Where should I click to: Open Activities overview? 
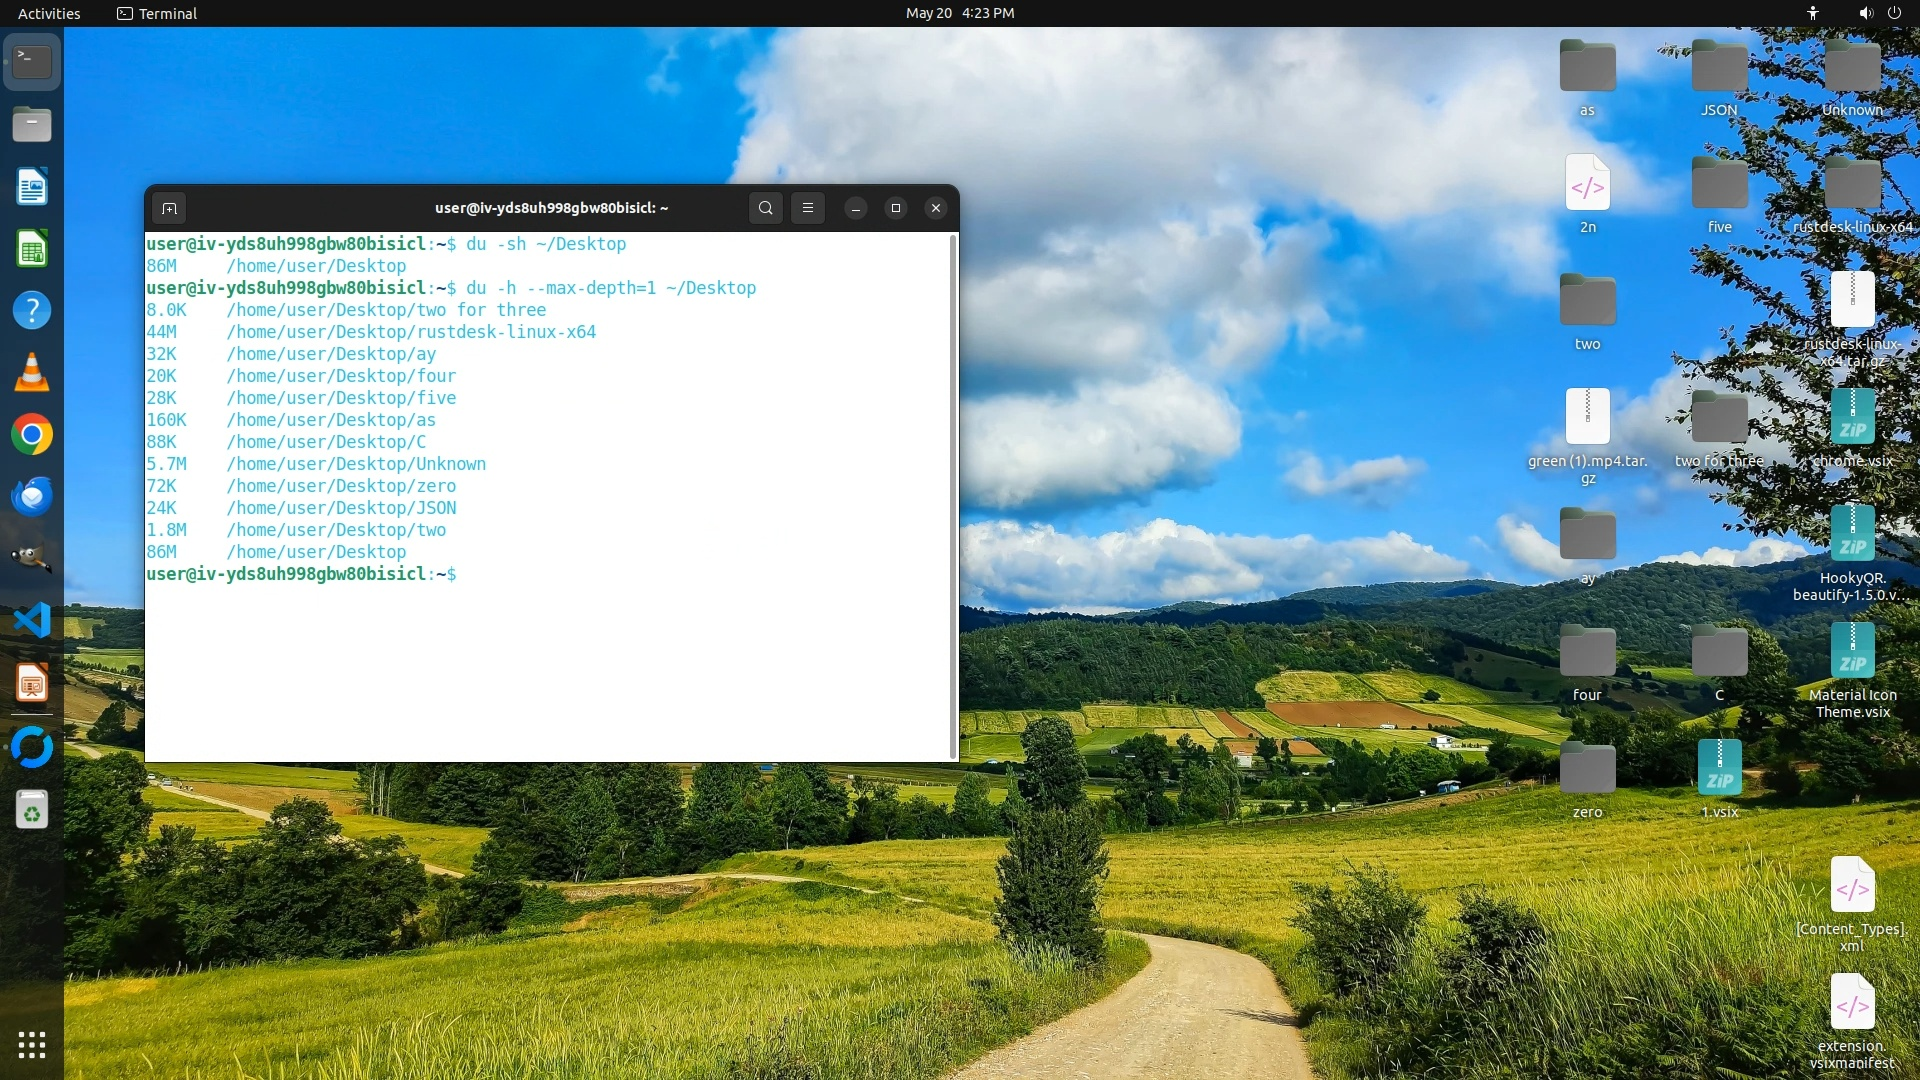pyautogui.click(x=49, y=13)
